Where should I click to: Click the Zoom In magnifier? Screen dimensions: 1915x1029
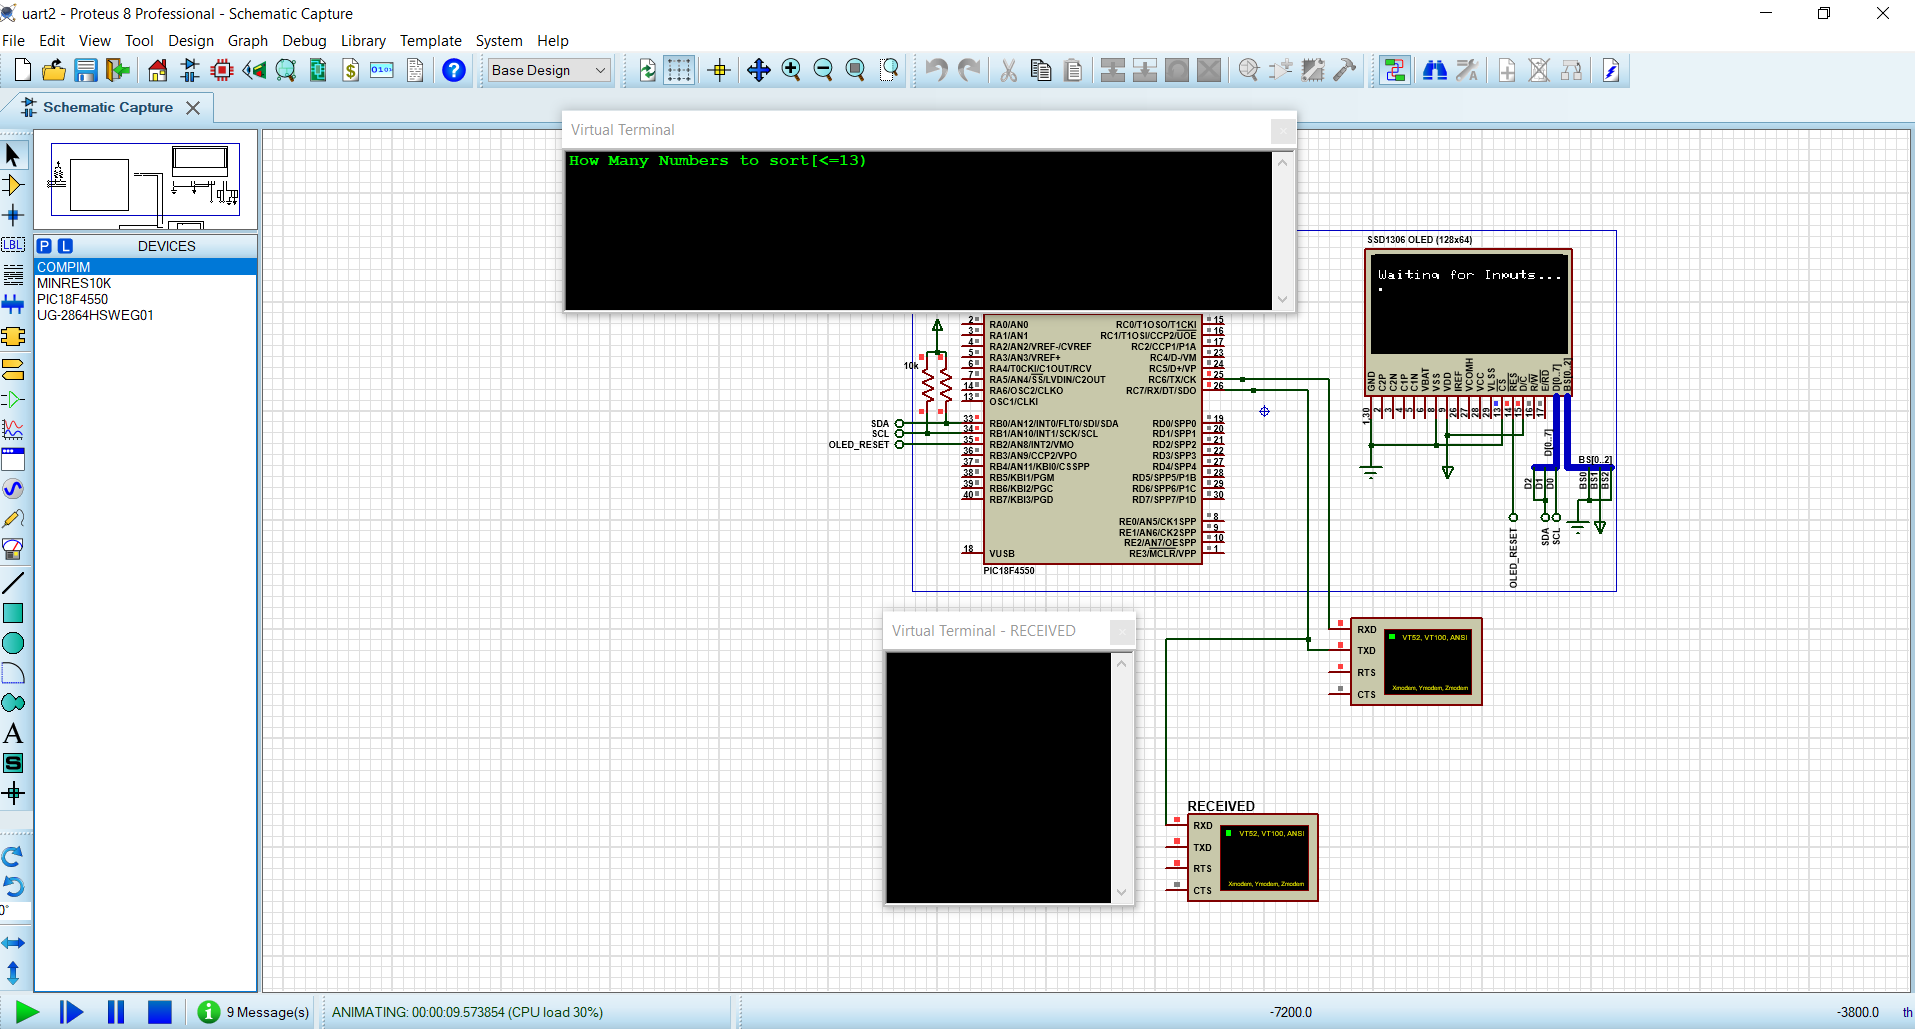pyautogui.click(x=791, y=70)
